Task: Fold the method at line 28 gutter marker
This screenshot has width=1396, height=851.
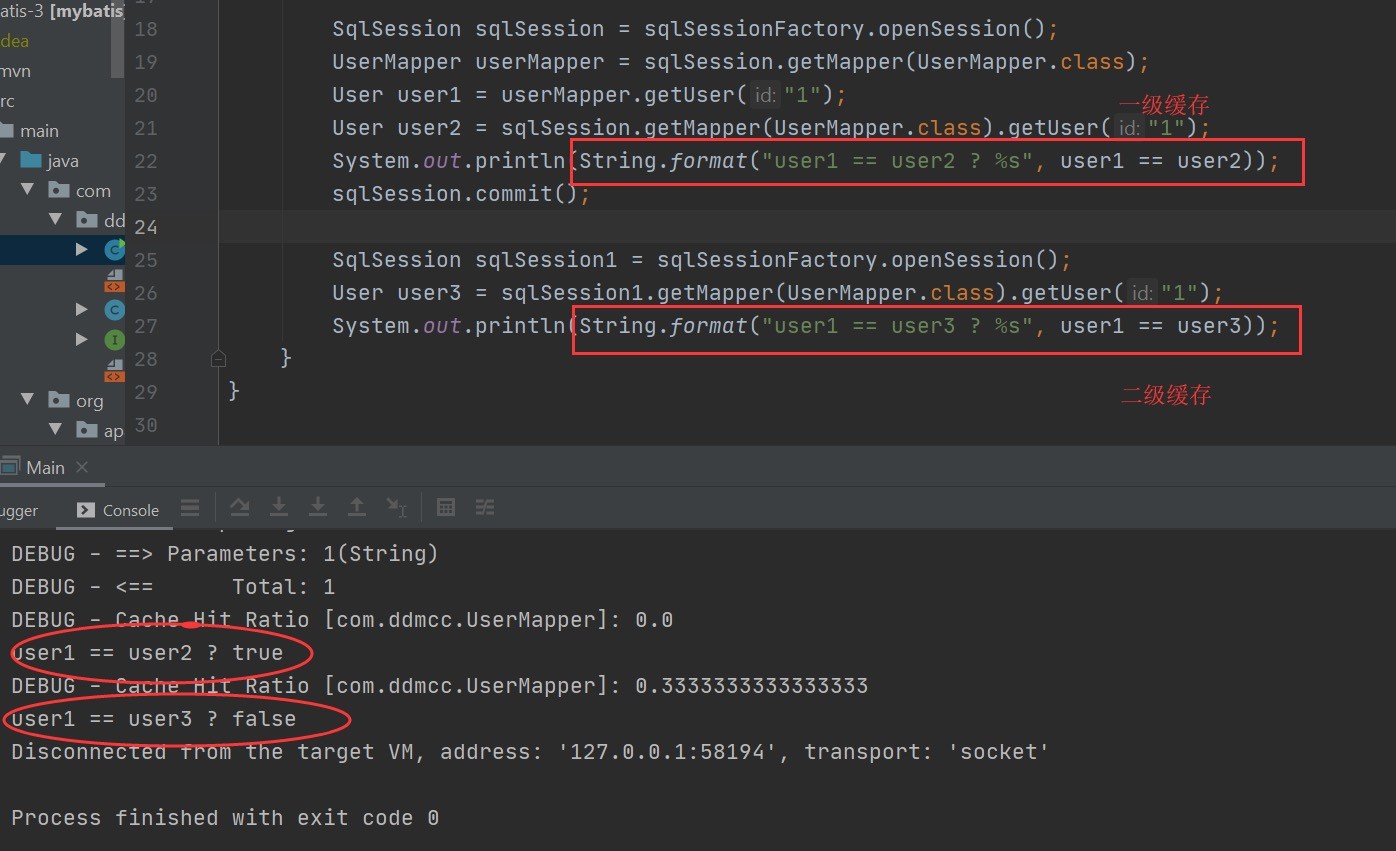Action: tap(218, 358)
